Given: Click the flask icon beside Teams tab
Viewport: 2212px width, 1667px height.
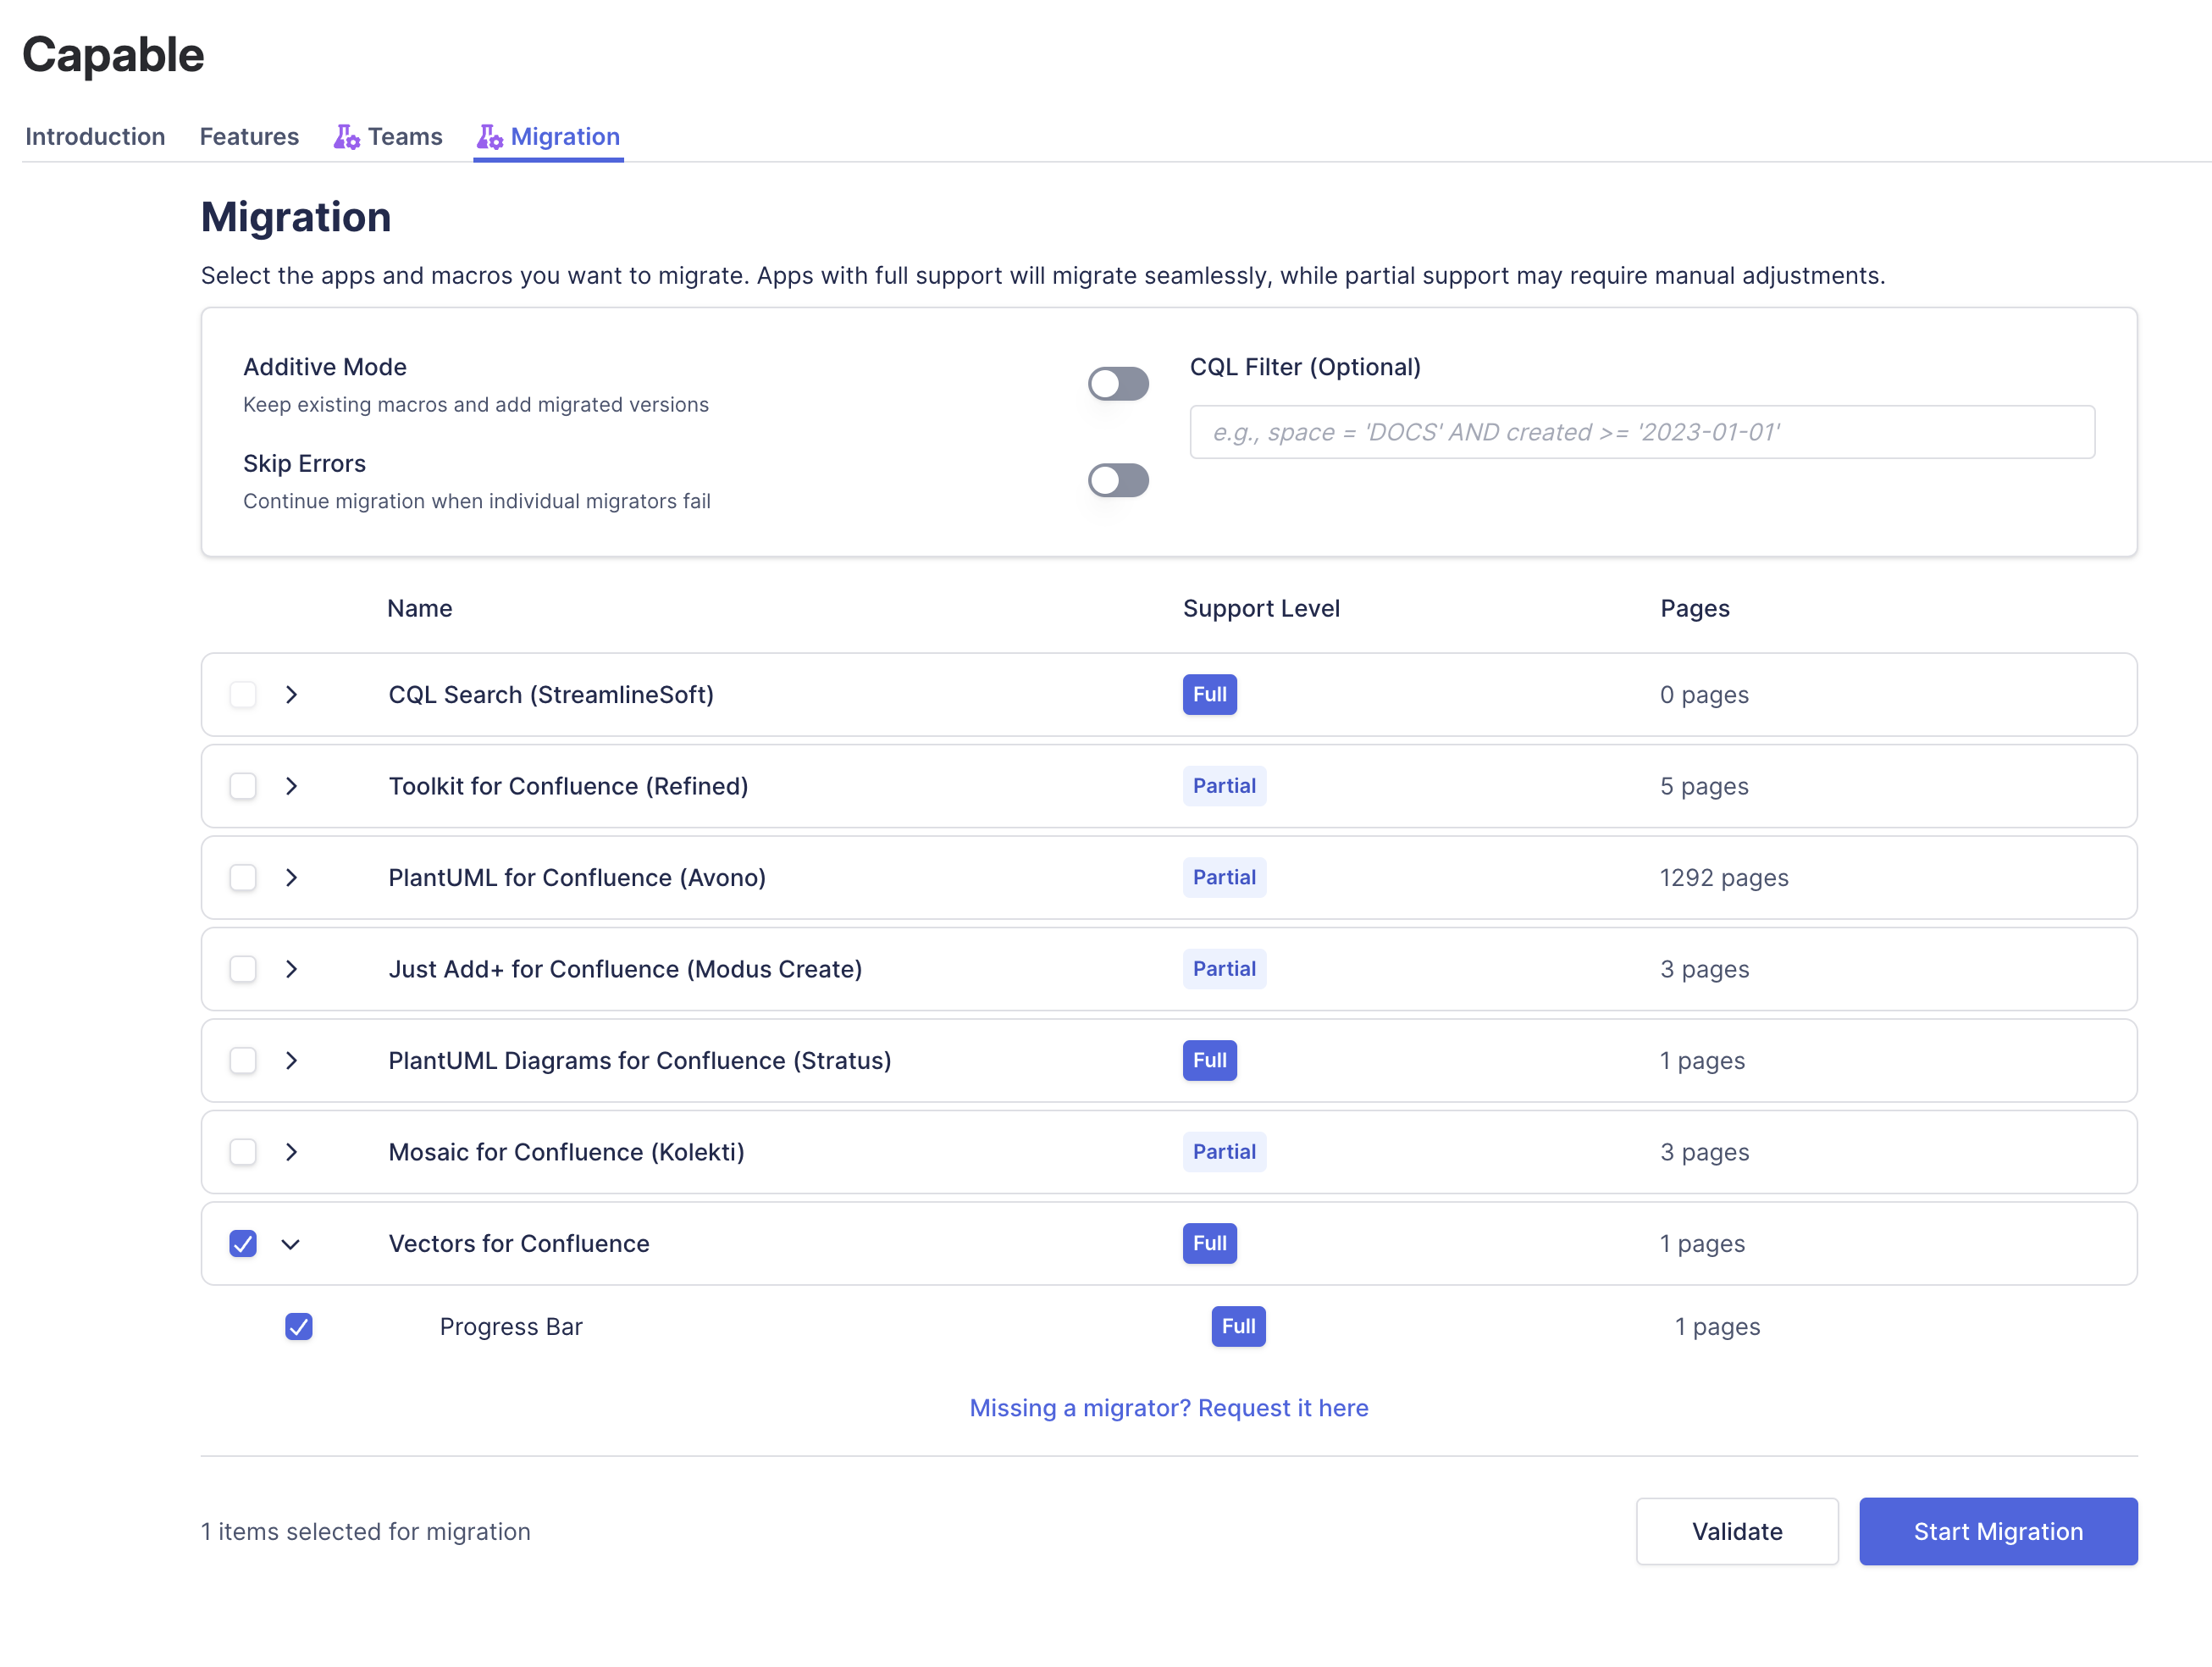Looking at the screenshot, I should point(346,137).
